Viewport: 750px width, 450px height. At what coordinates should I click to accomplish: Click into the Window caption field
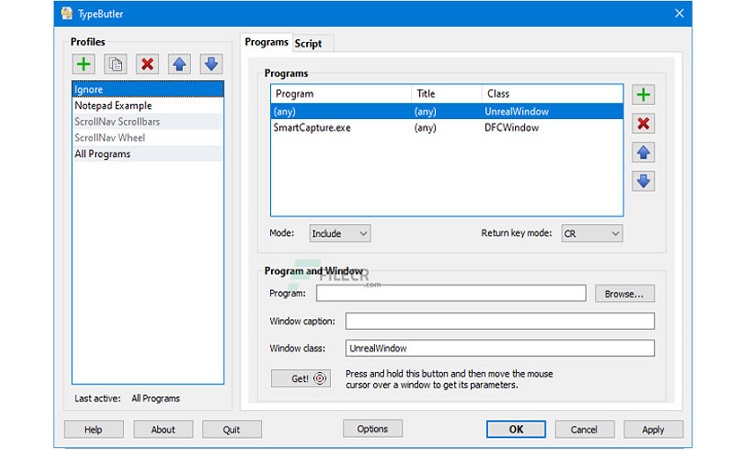pos(499,321)
